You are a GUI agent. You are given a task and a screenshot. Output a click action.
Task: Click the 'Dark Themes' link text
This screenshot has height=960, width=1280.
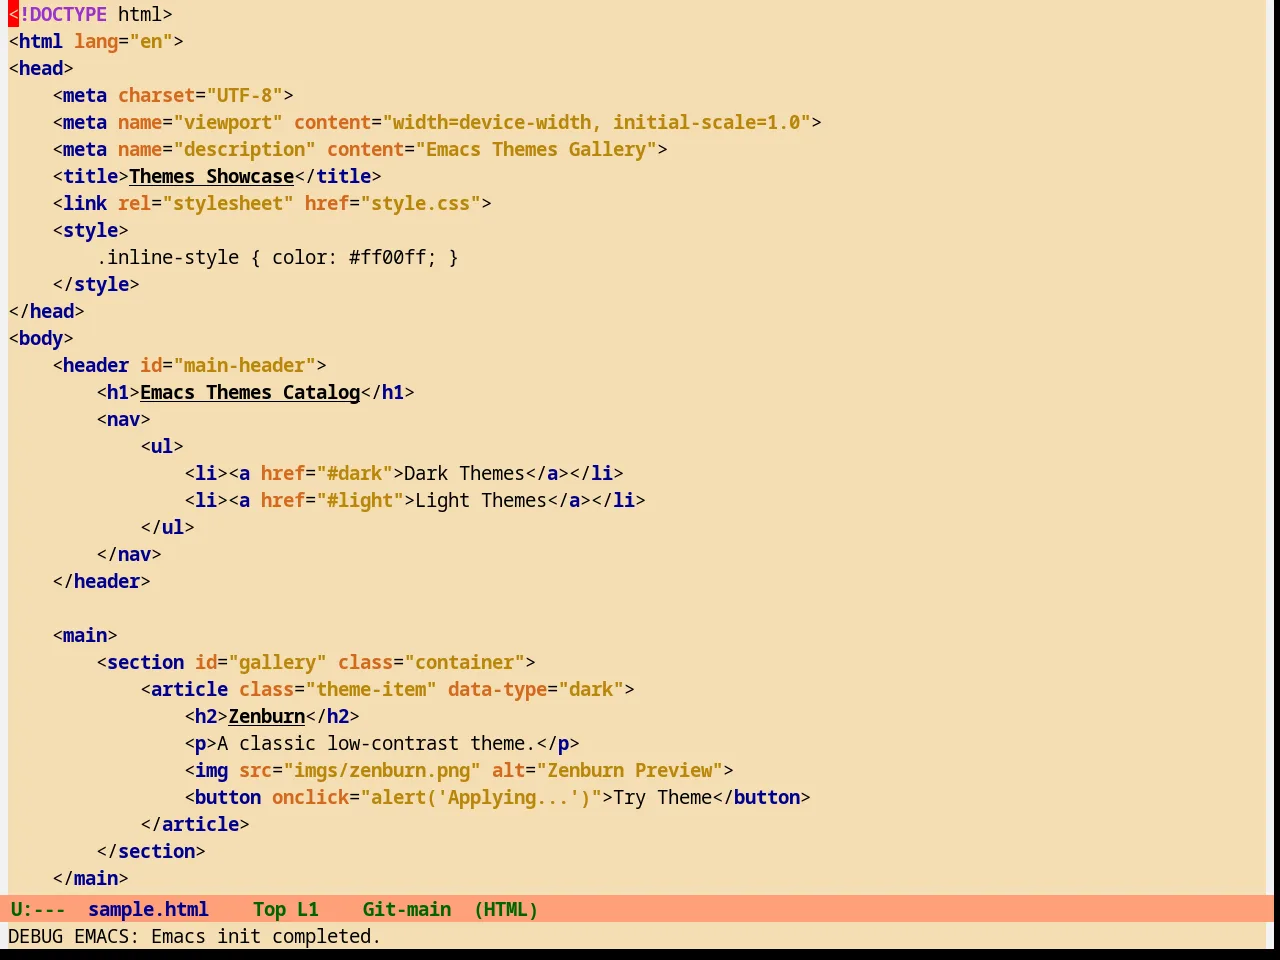(x=465, y=473)
